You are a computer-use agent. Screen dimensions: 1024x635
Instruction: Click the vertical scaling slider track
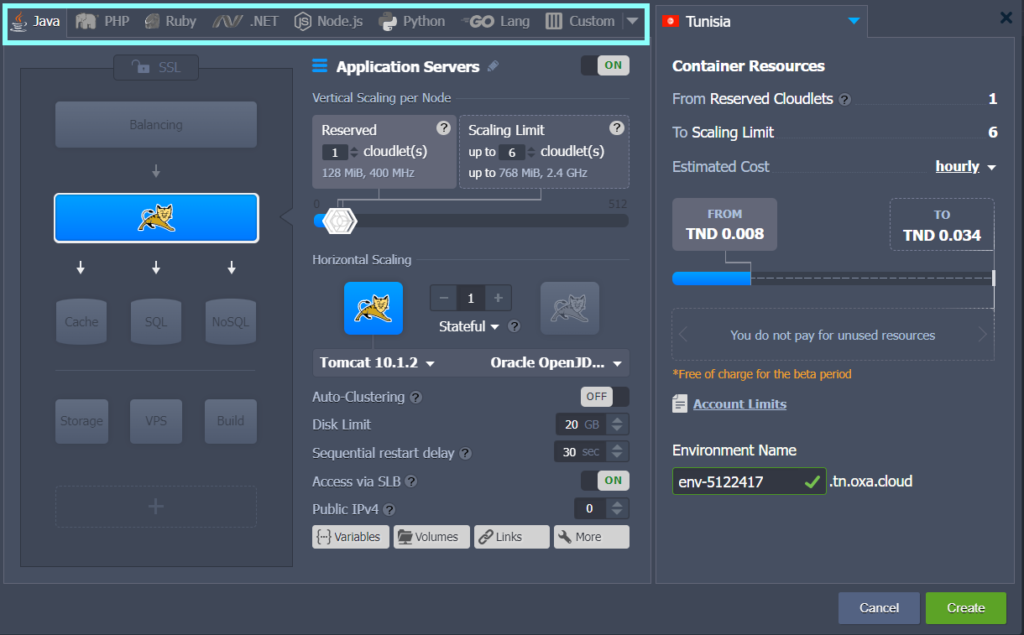[x=472, y=221]
